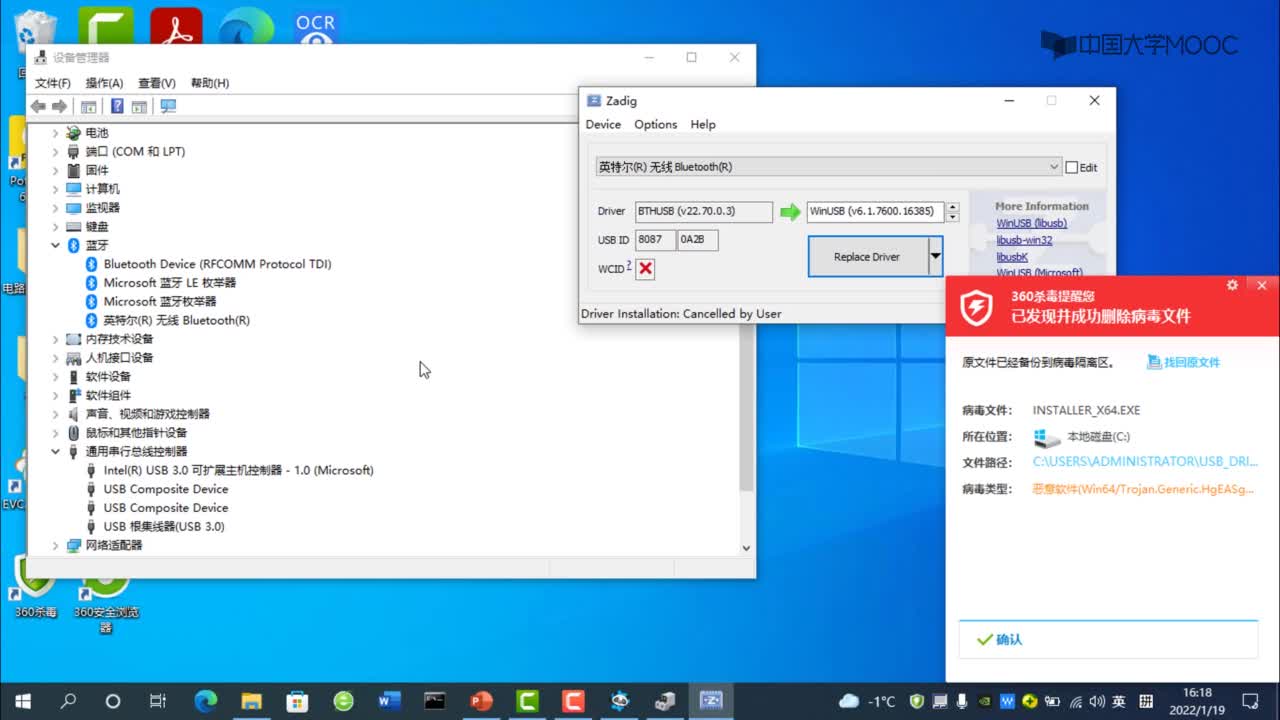Increase the target driver with up stepper

click(953, 207)
